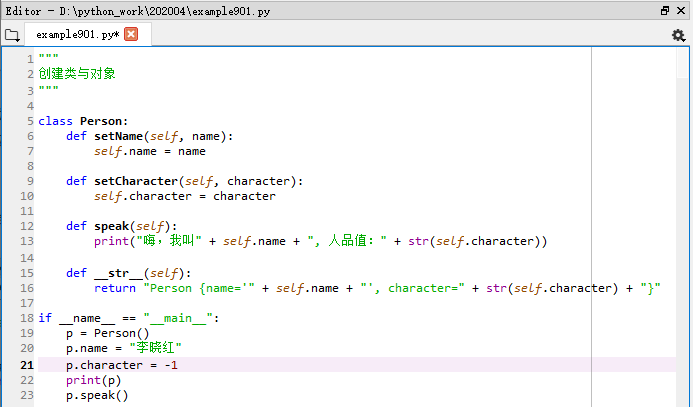Viewport: 693px width, 407px height.
Task: Click line number 18 in the gutter
Action: point(27,318)
